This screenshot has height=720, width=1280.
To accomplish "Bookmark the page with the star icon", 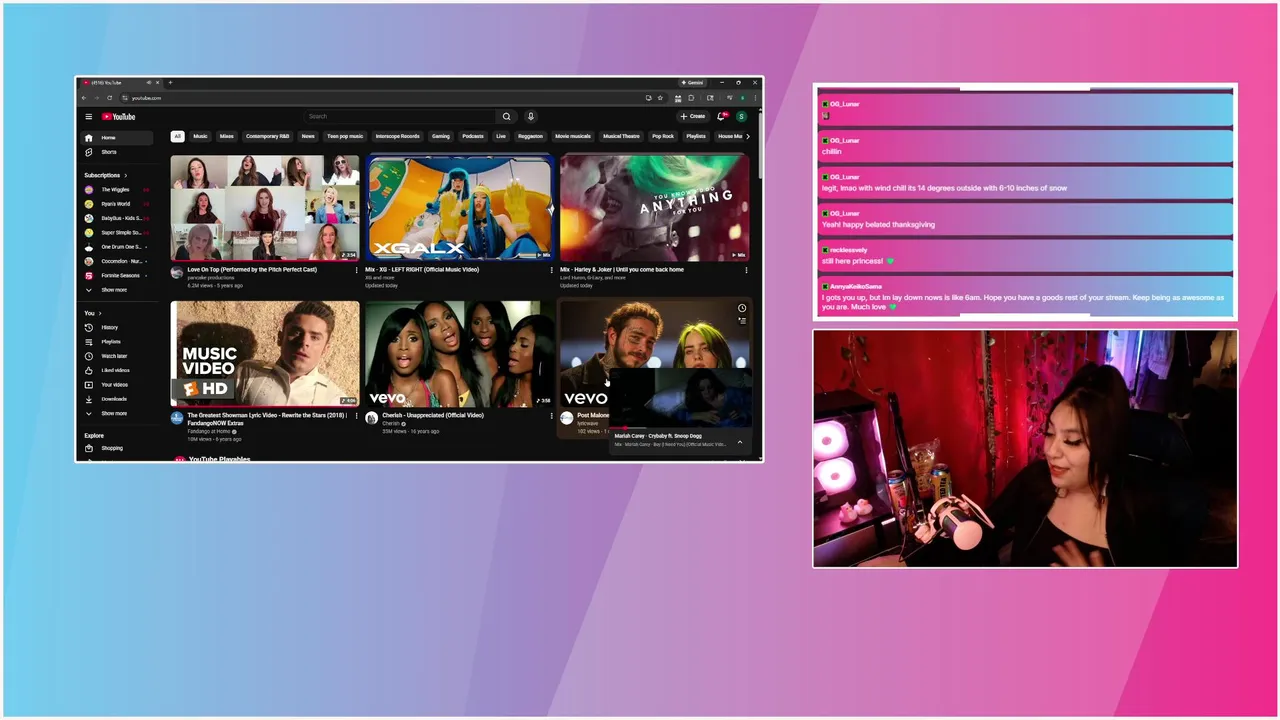I will pos(660,98).
